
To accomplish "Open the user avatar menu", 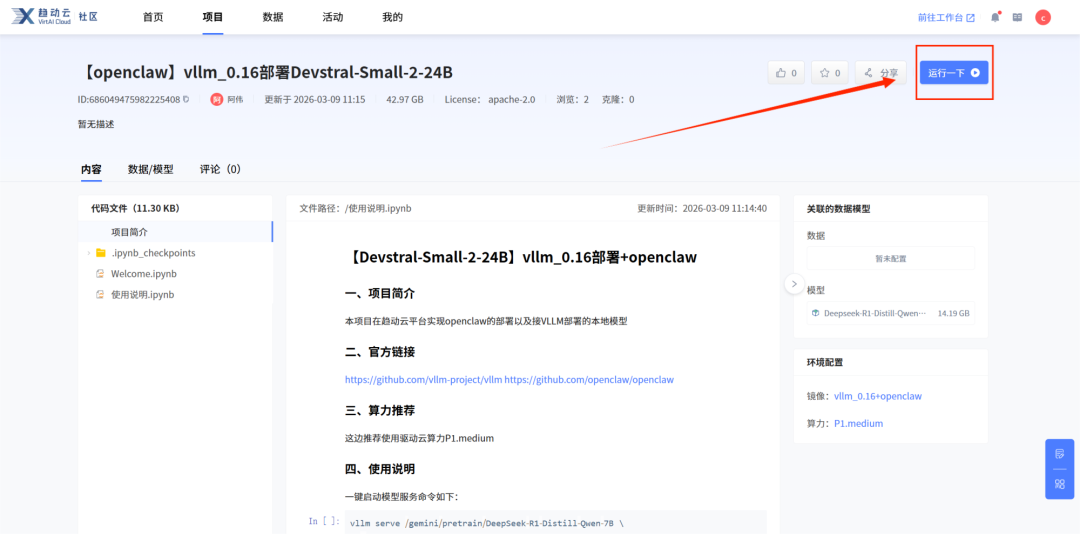I will 1043,17.
